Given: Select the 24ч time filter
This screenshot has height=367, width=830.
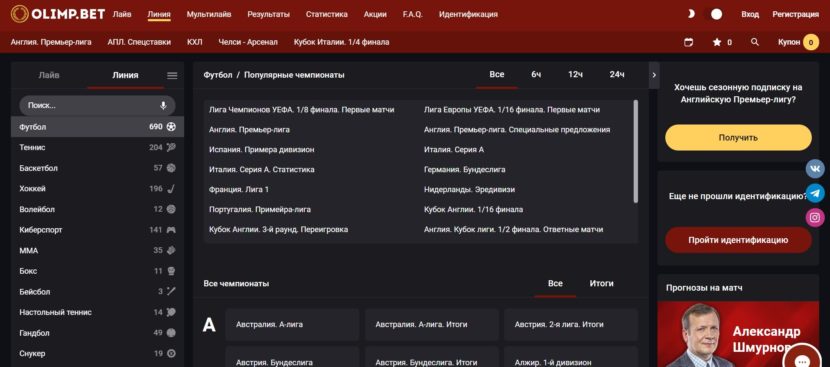Looking at the screenshot, I should click(x=617, y=75).
